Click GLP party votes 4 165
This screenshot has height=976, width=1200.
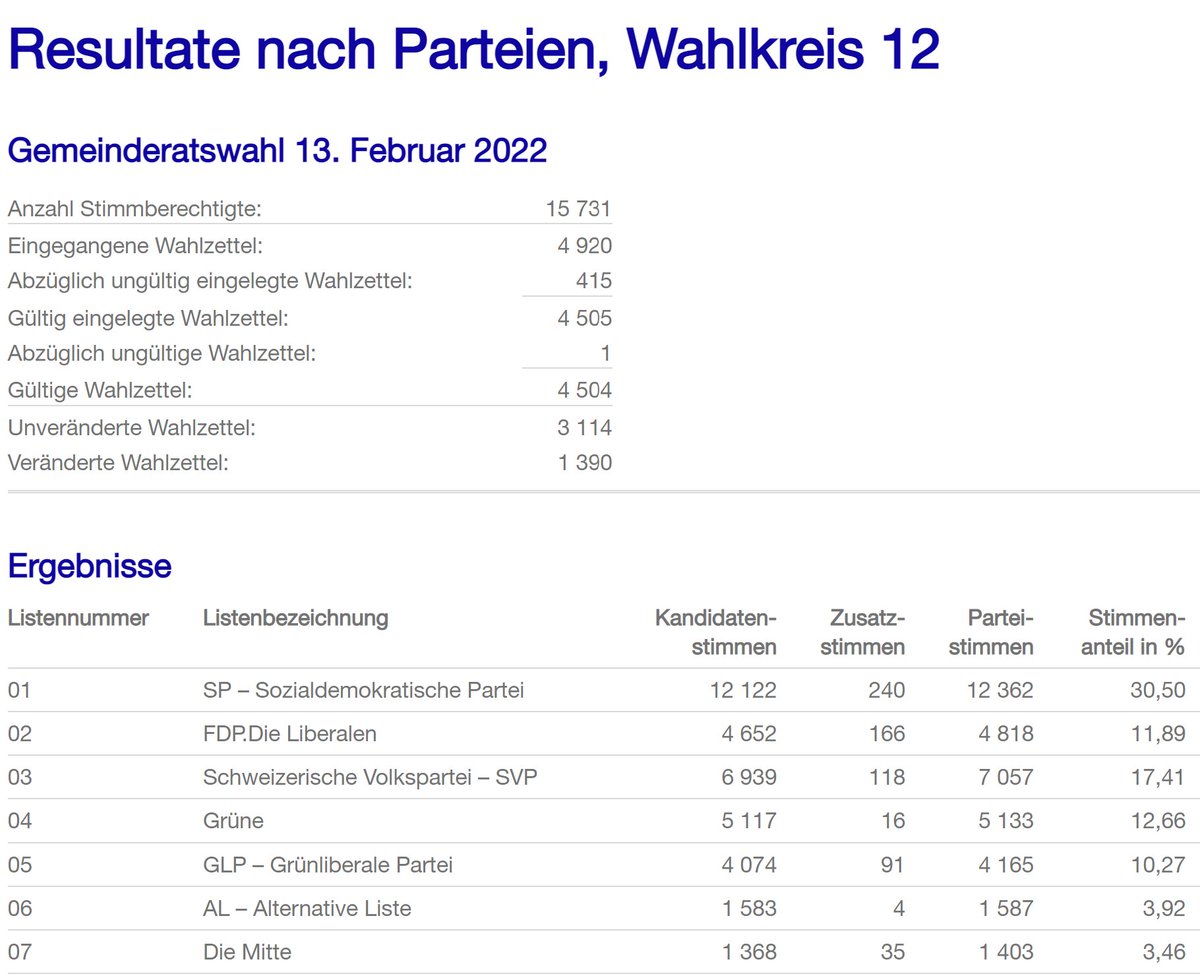click(x=1006, y=864)
